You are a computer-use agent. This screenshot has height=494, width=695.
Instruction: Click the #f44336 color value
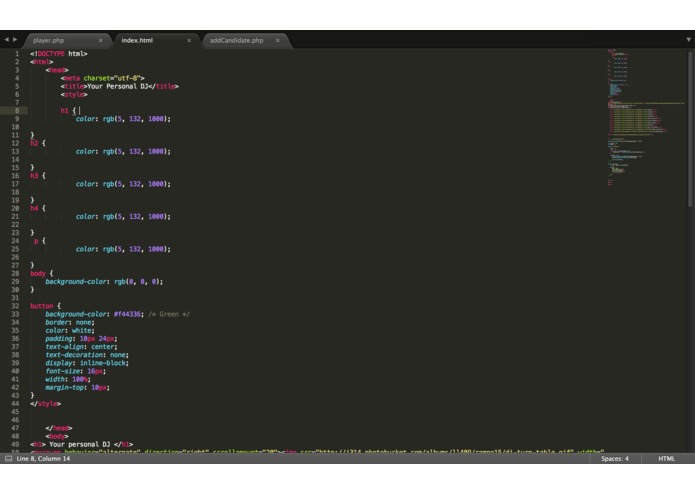[x=127, y=314]
